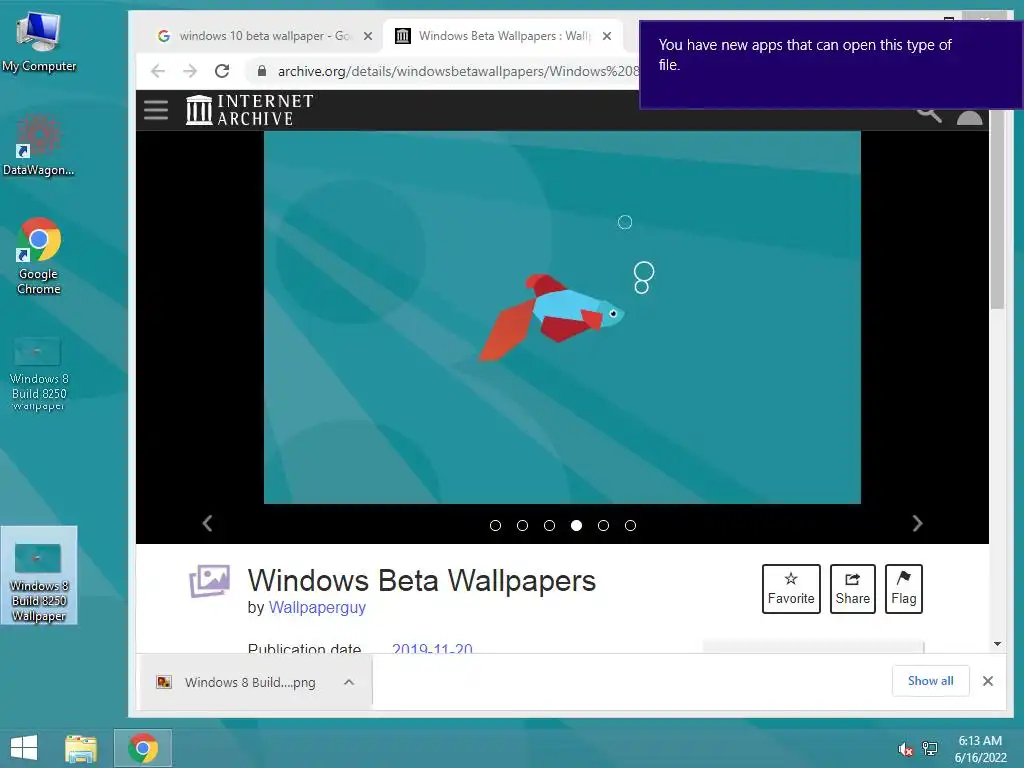This screenshot has width=1024, height=768.
Task: Click the archive.org URL address field
Action: [x=458, y=71]
